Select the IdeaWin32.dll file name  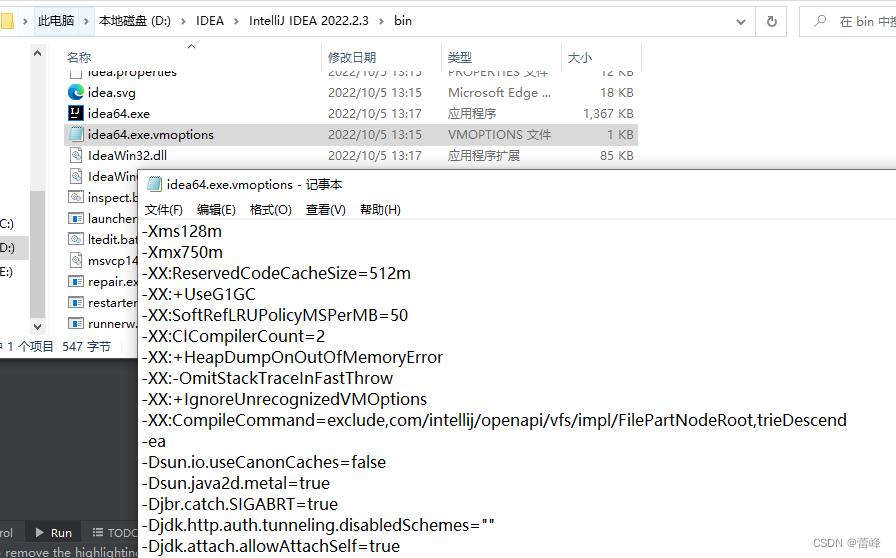(x=127, y=156)
